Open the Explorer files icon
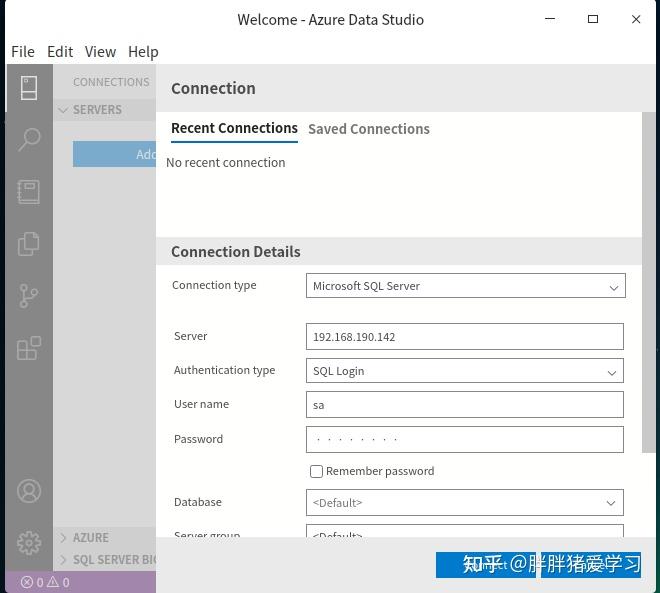This screenshot has width=660, height=593. click(x=29, y=244)
